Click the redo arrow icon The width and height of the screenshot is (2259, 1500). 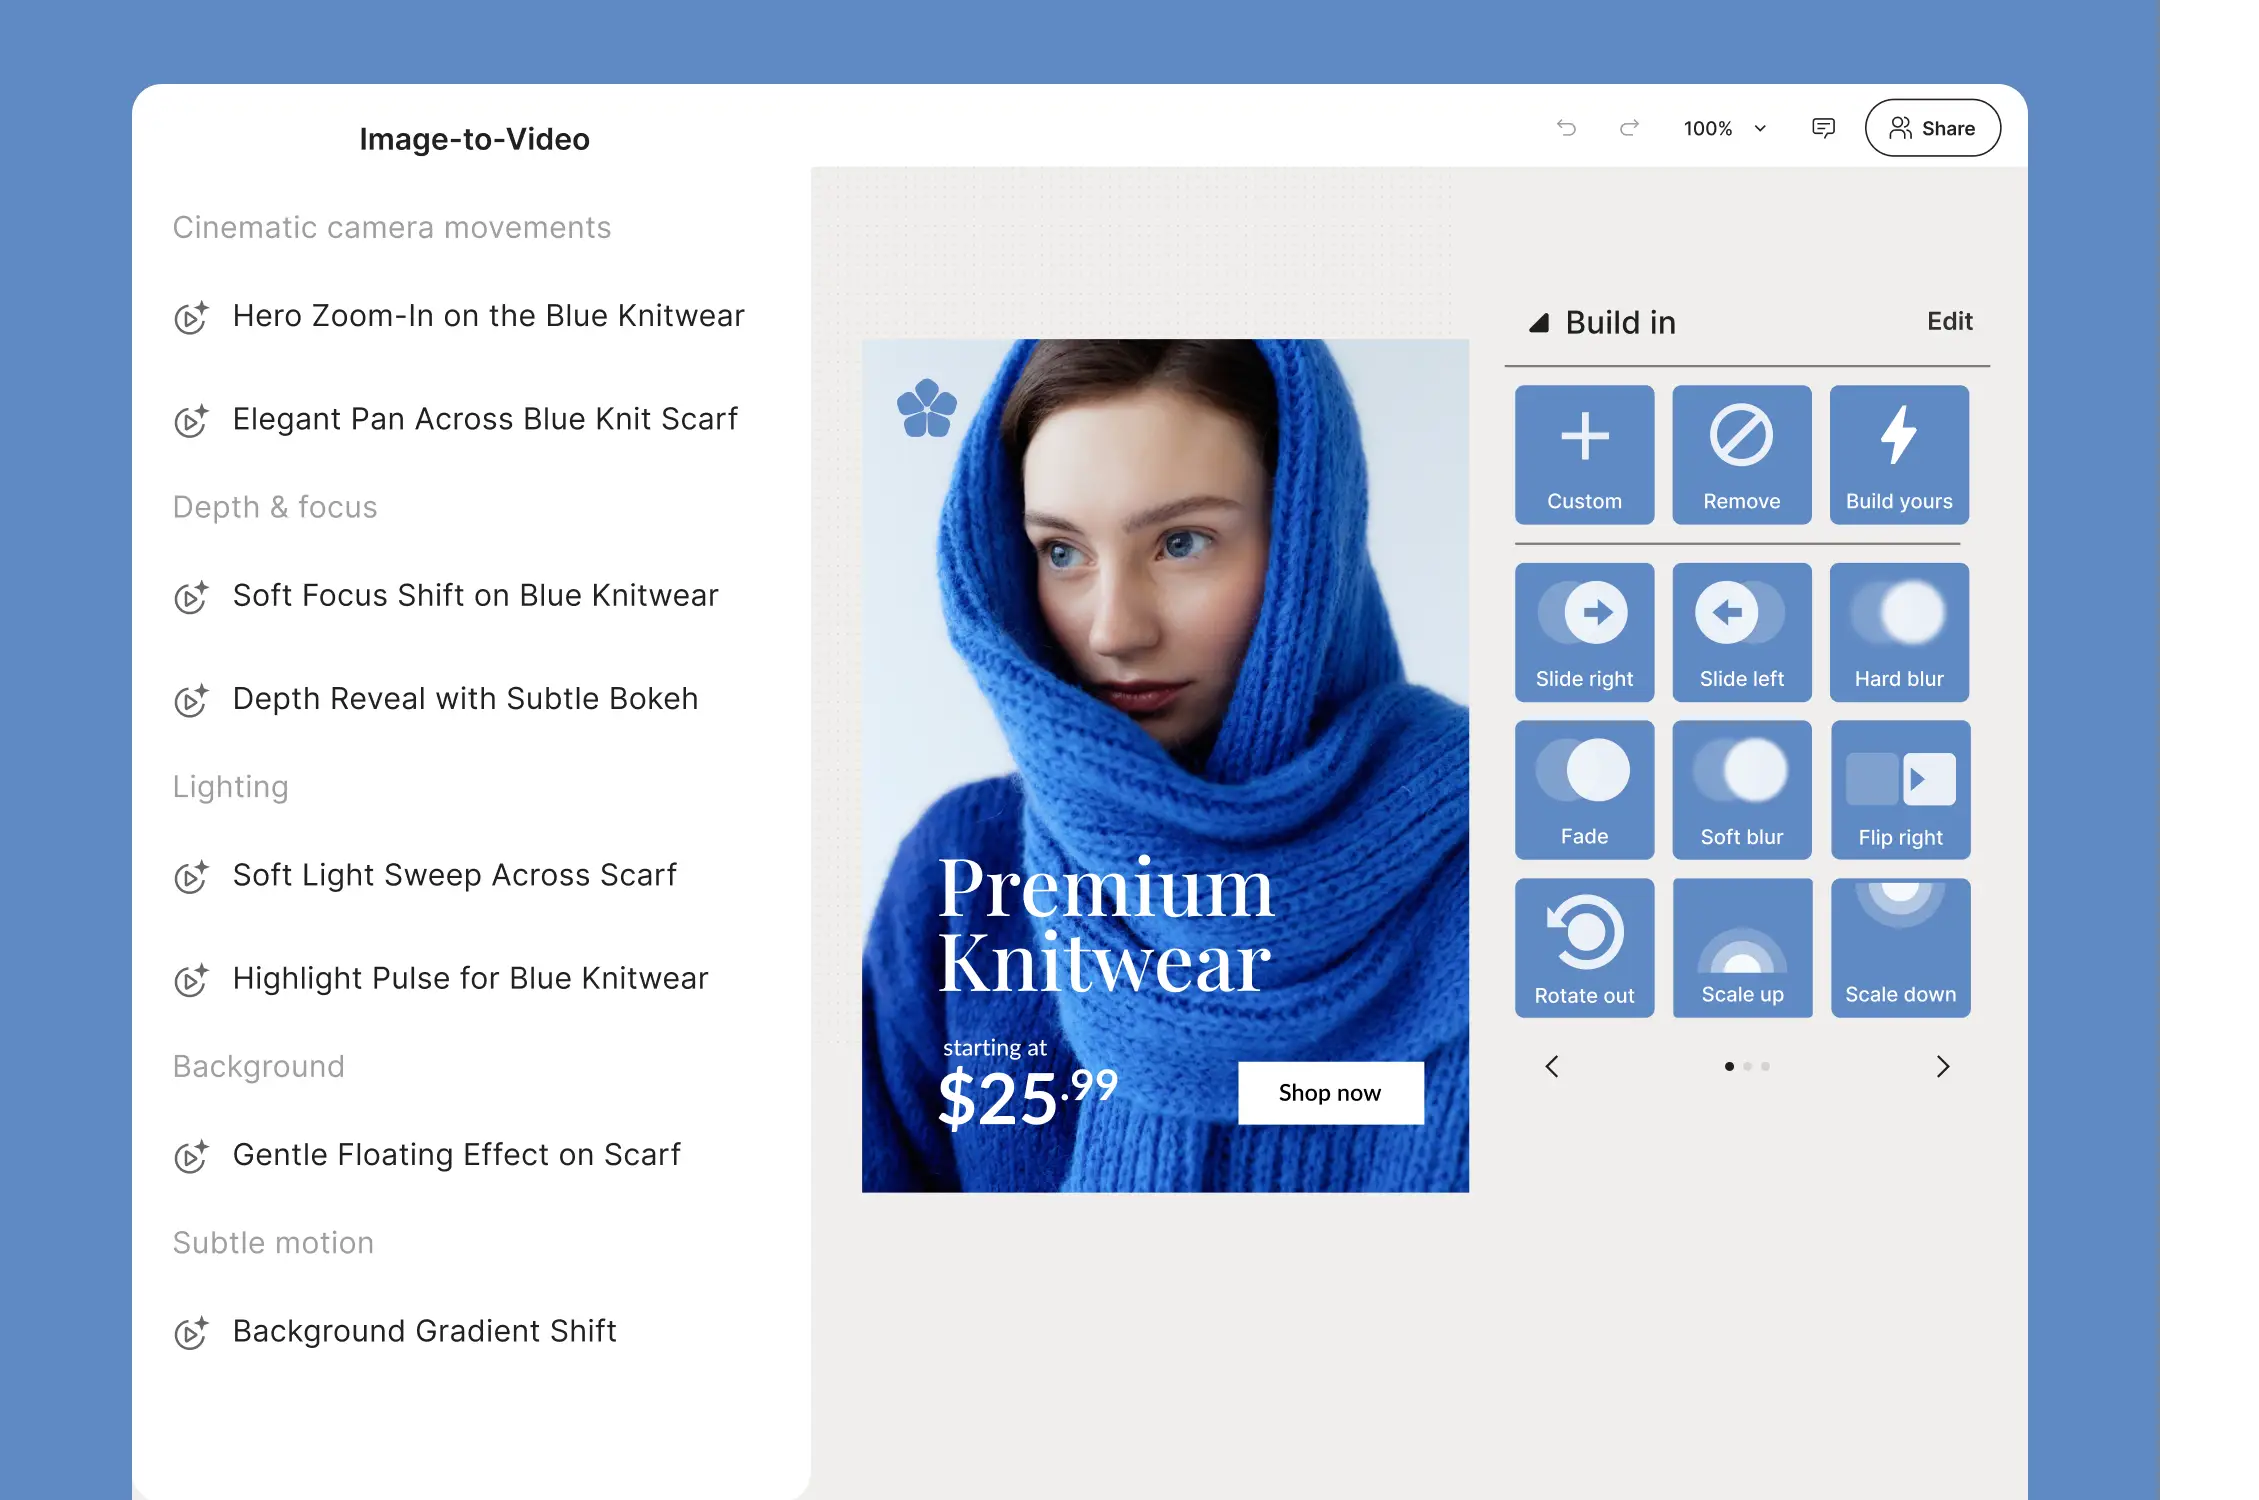(x=1629, y=128)
